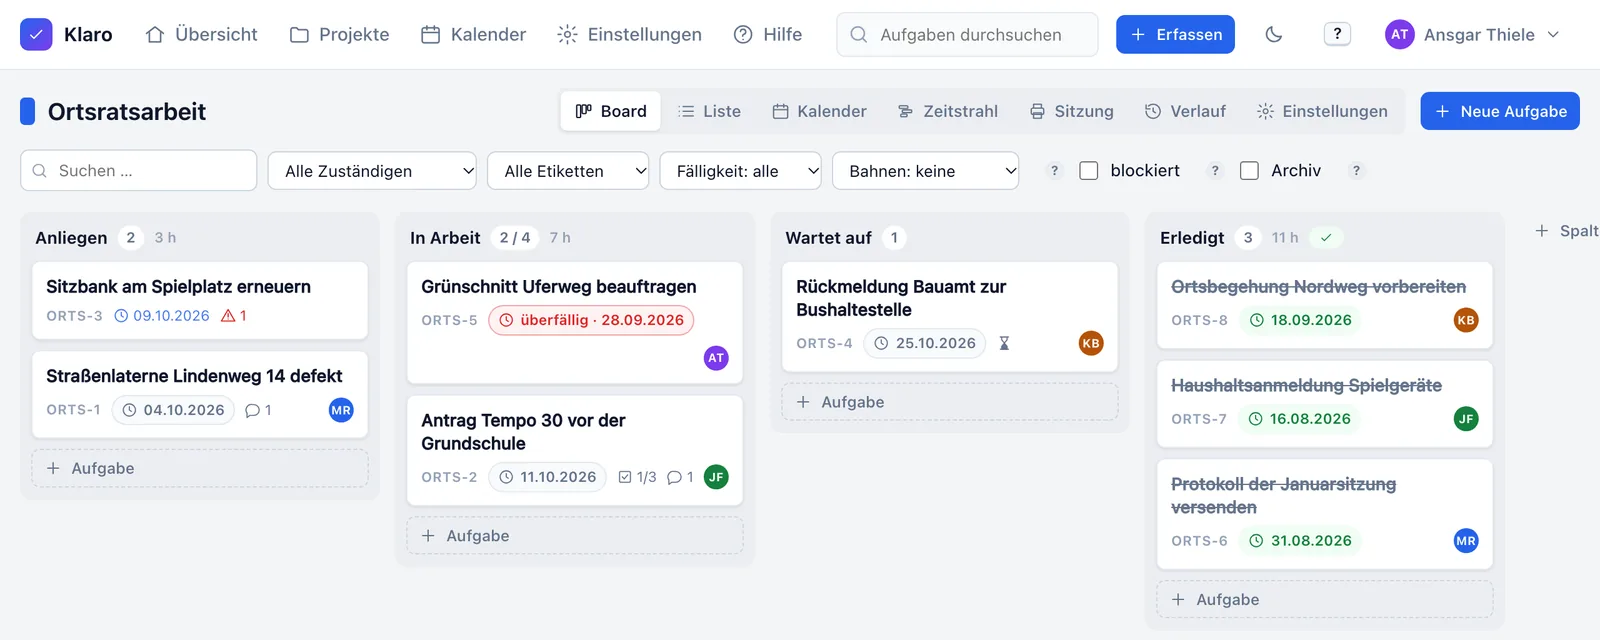This screenshot has width=1600, height=640.
Task: Switch to the Sitzung view tab
Action: (x=1071, y=111)
